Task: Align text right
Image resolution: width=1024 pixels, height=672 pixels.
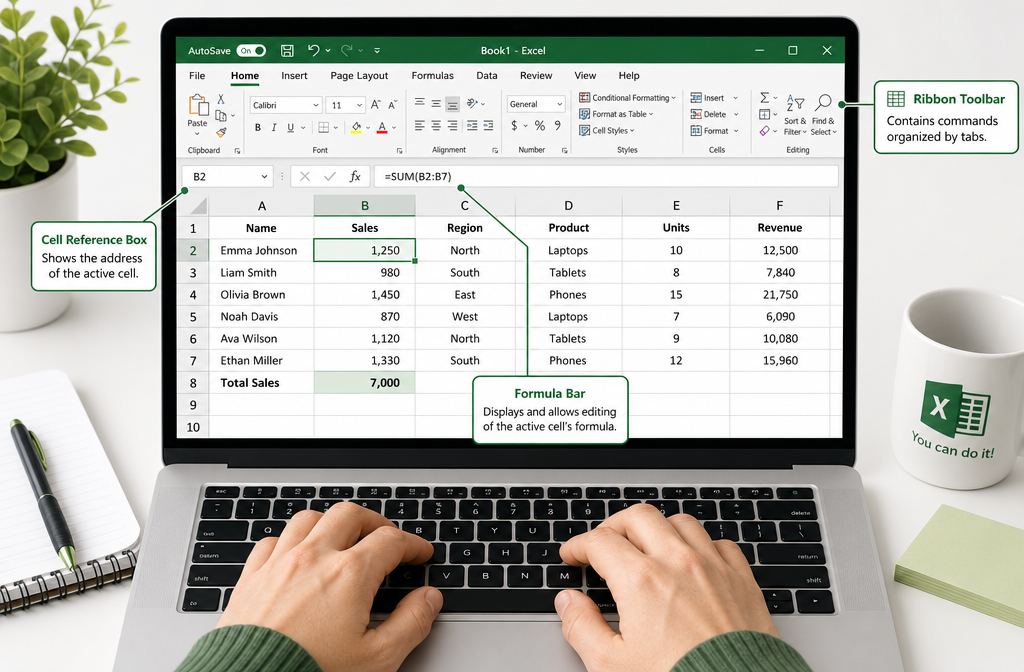Action: click(x=453, y=125)
